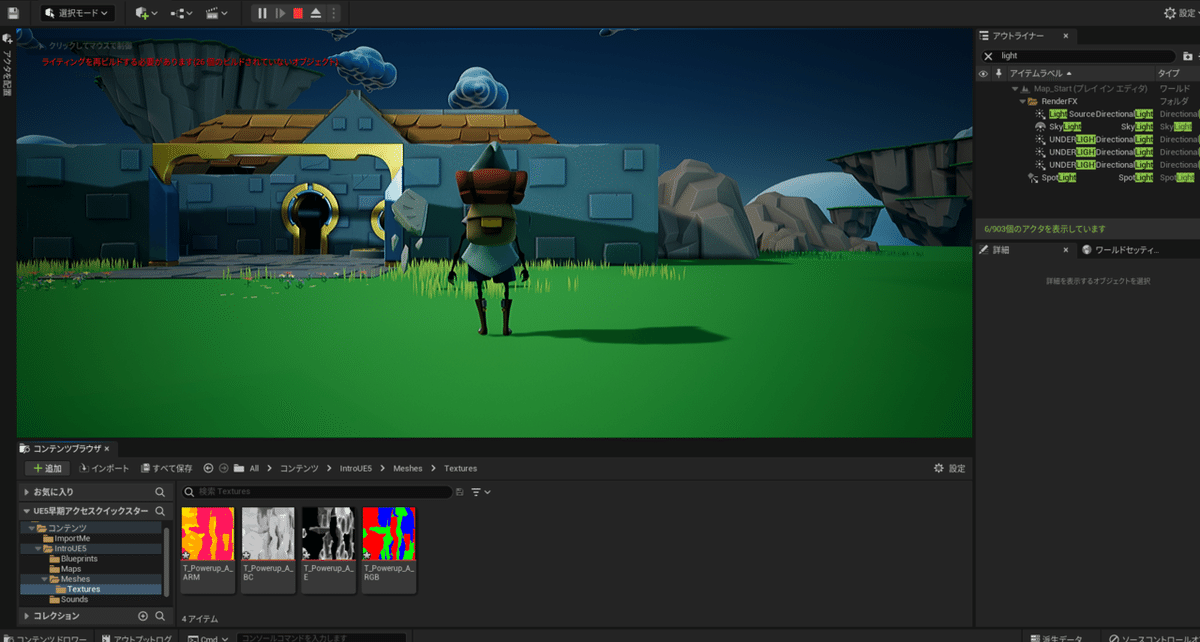Open the play options three-dot menu
The image size is (1200, 642).
333,13
